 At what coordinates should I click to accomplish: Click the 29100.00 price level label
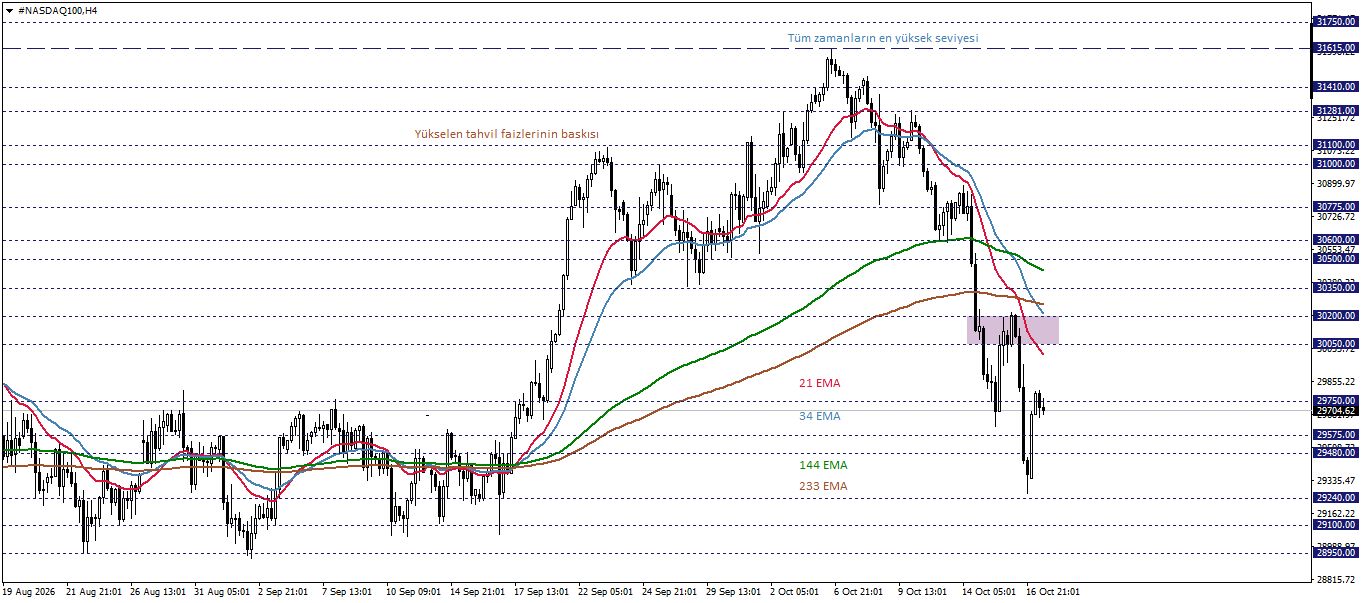click(1336, 524)
